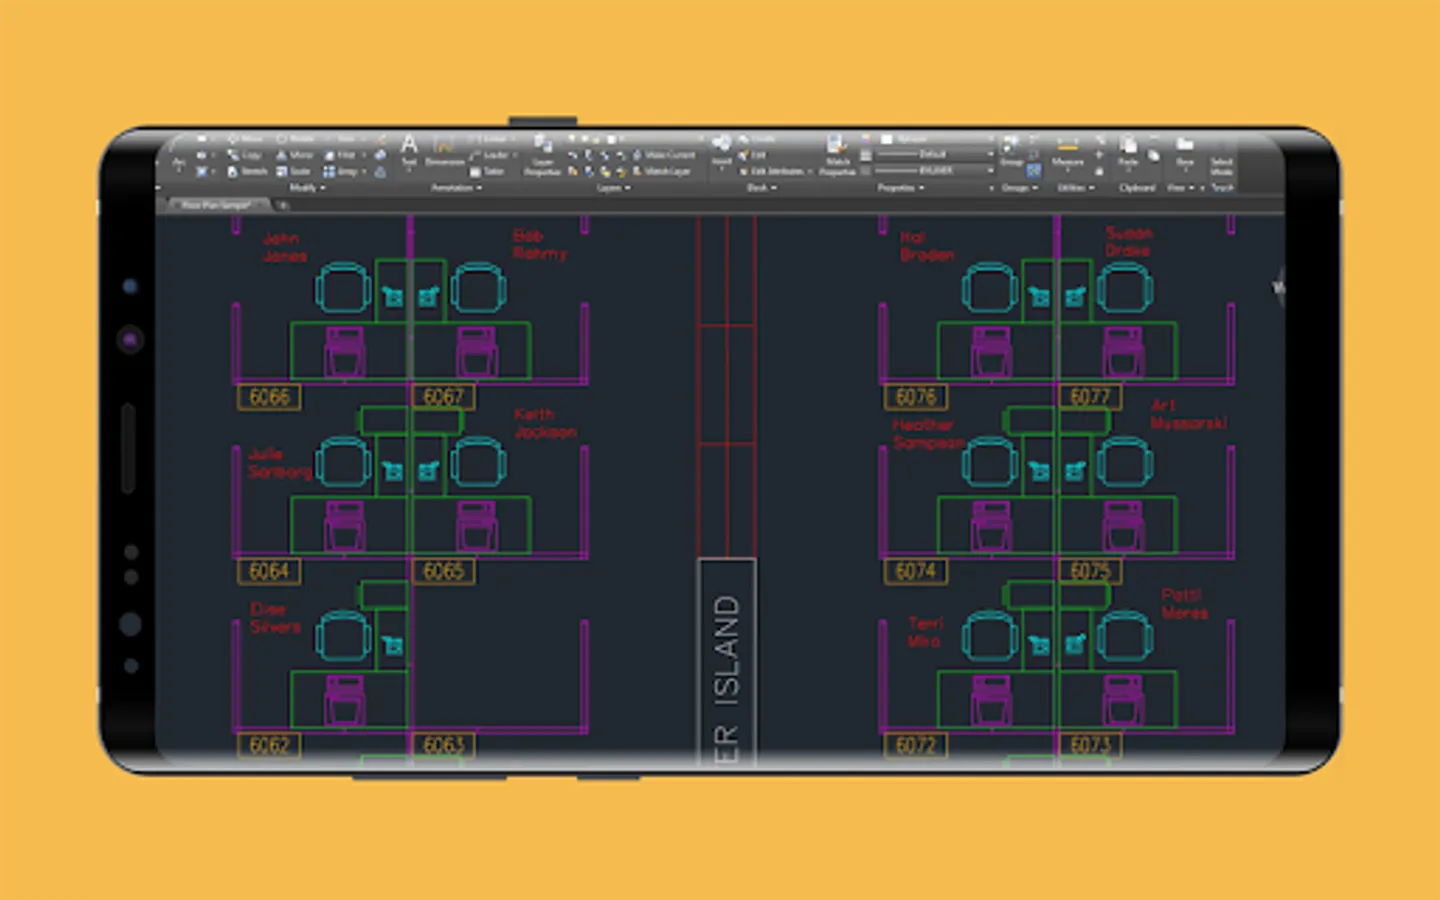
Task: Expand the Utilities panel dropdown
Action: coord(1076,188)
